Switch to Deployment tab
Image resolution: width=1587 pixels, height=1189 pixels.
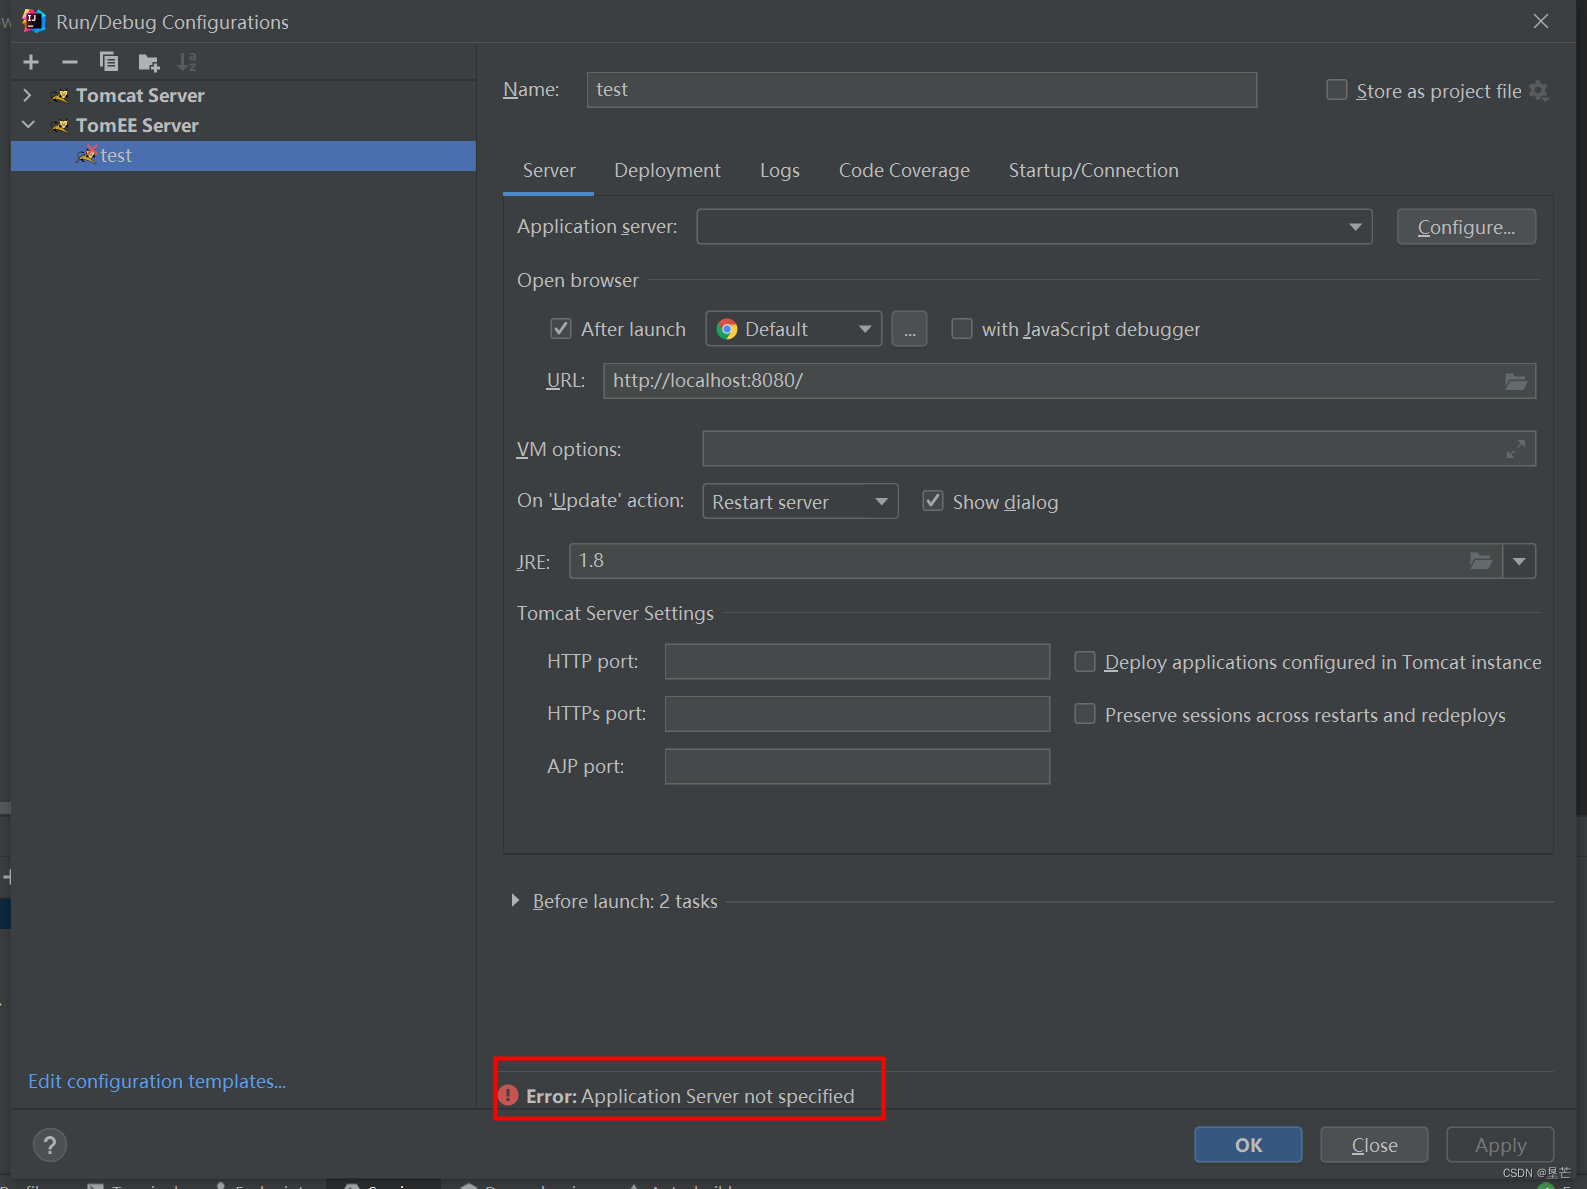667,171
